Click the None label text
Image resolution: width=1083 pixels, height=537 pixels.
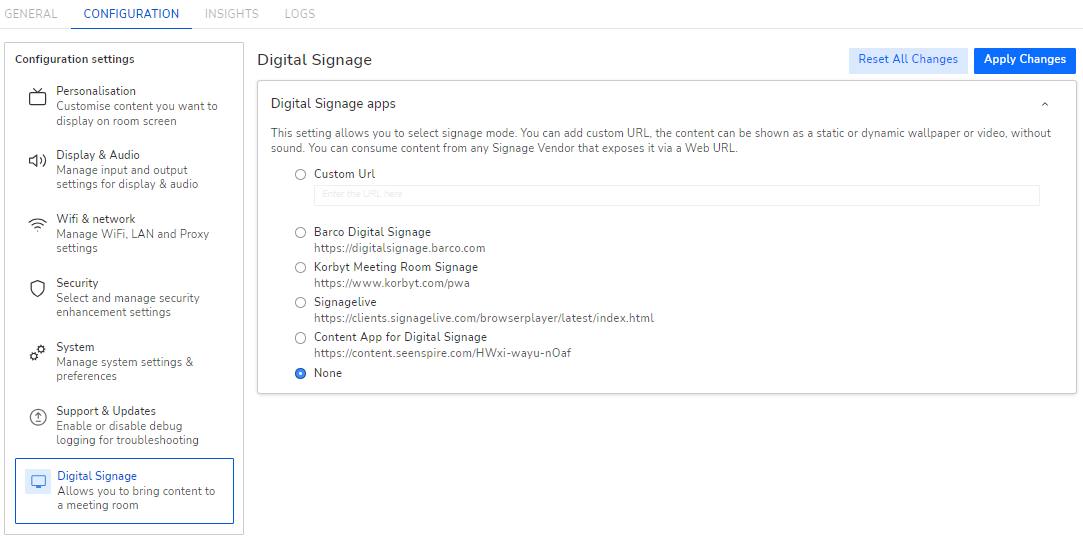pos(328,373)
